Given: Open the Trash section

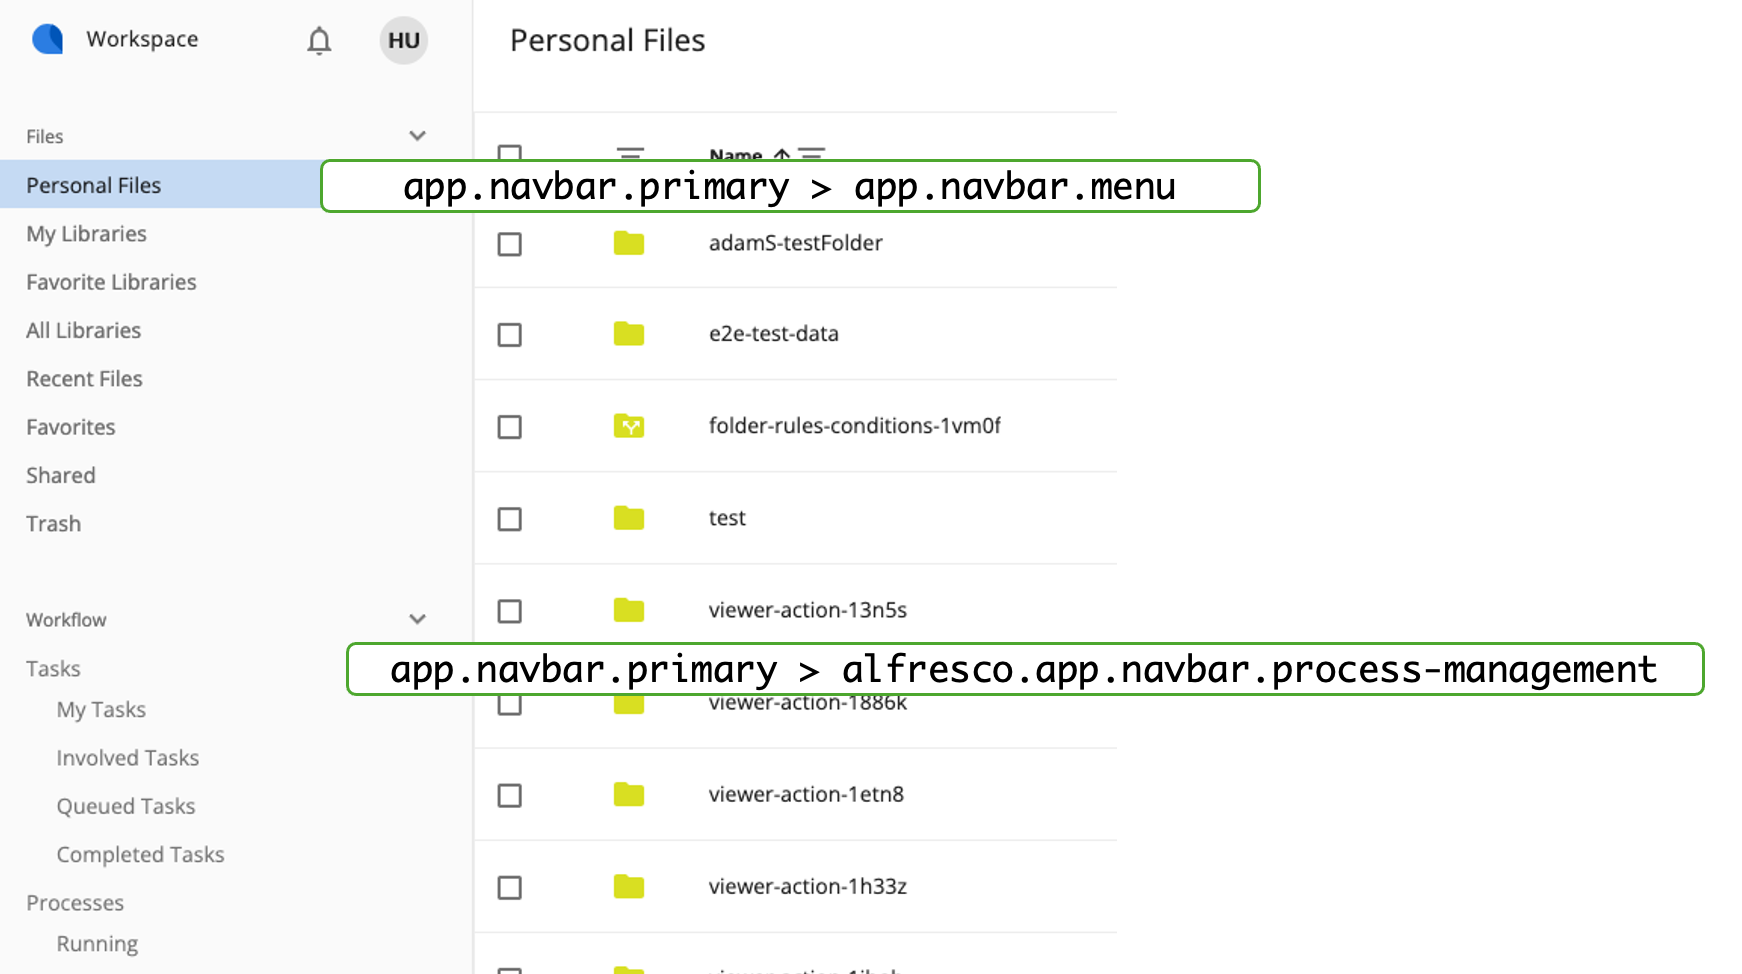Looking at the screenshot, I should tap(52, 523).
